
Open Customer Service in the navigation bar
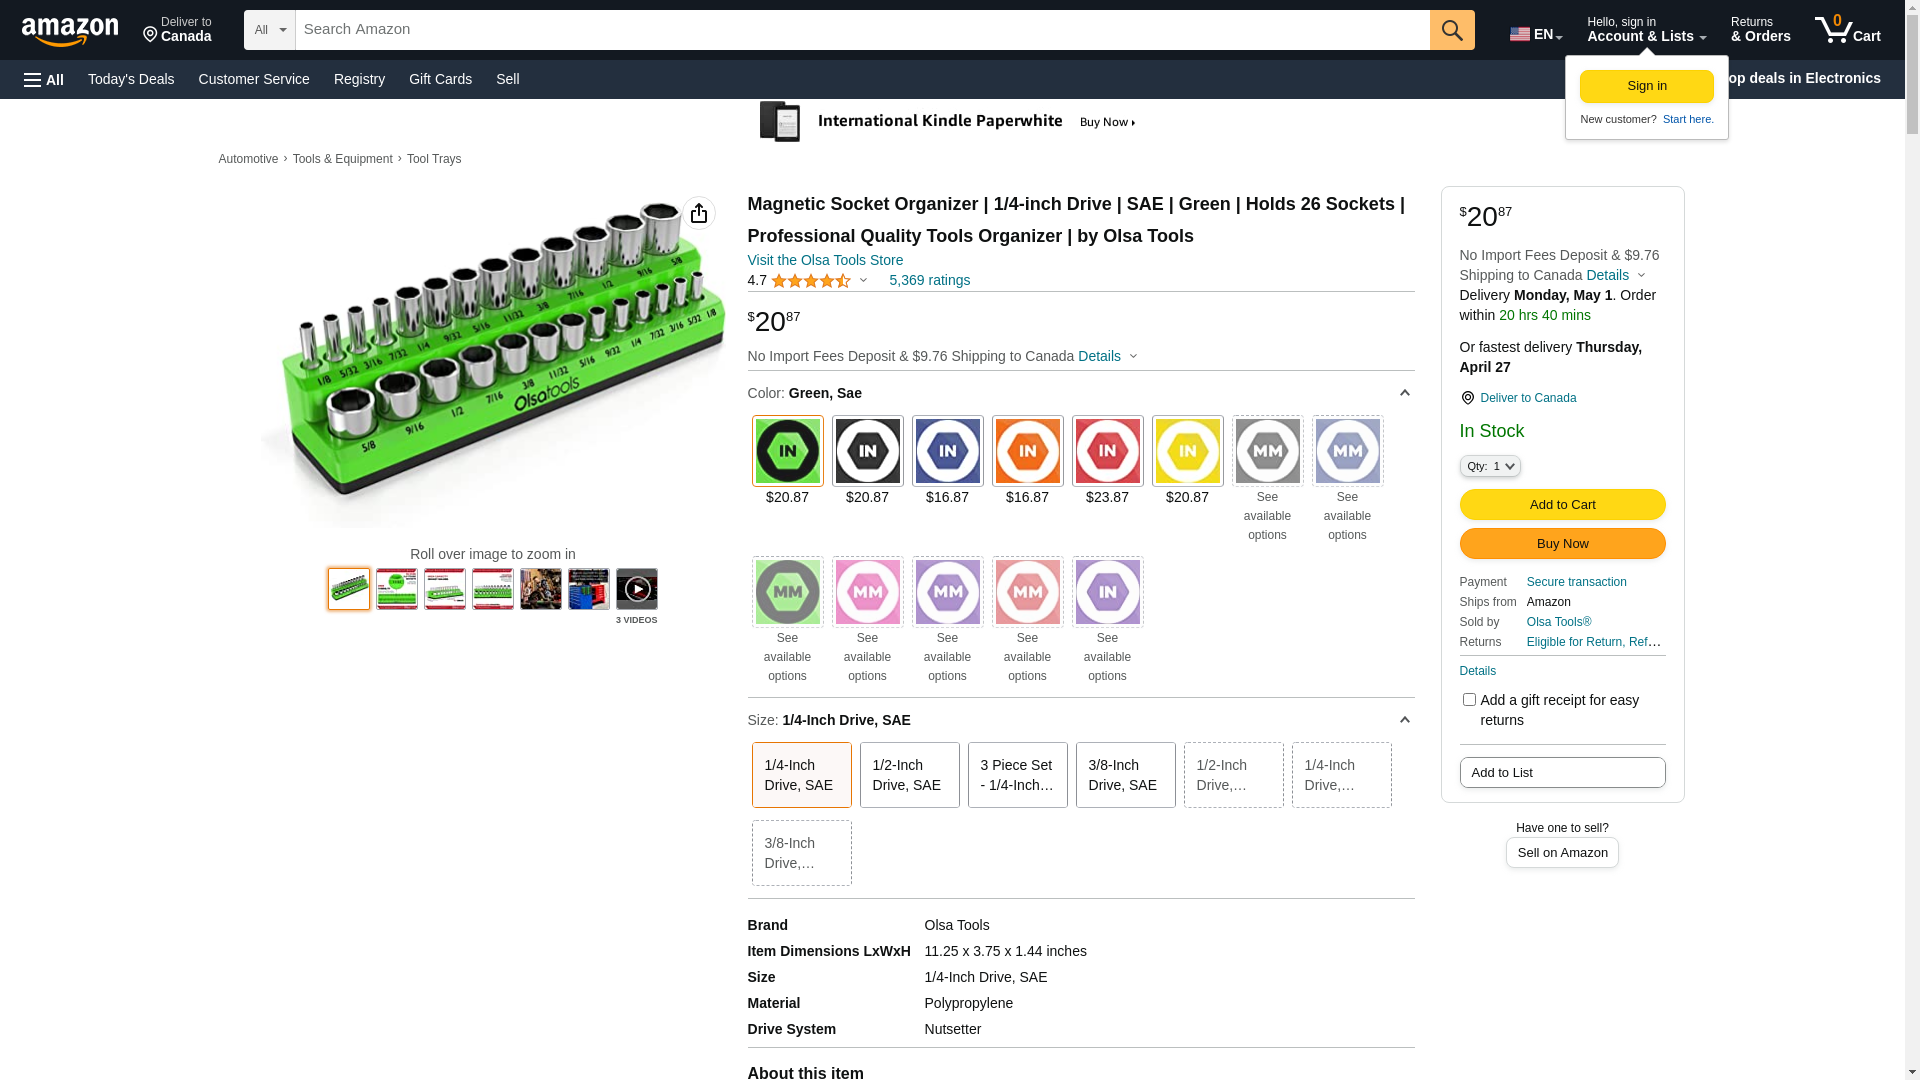[x=254, y=79]
